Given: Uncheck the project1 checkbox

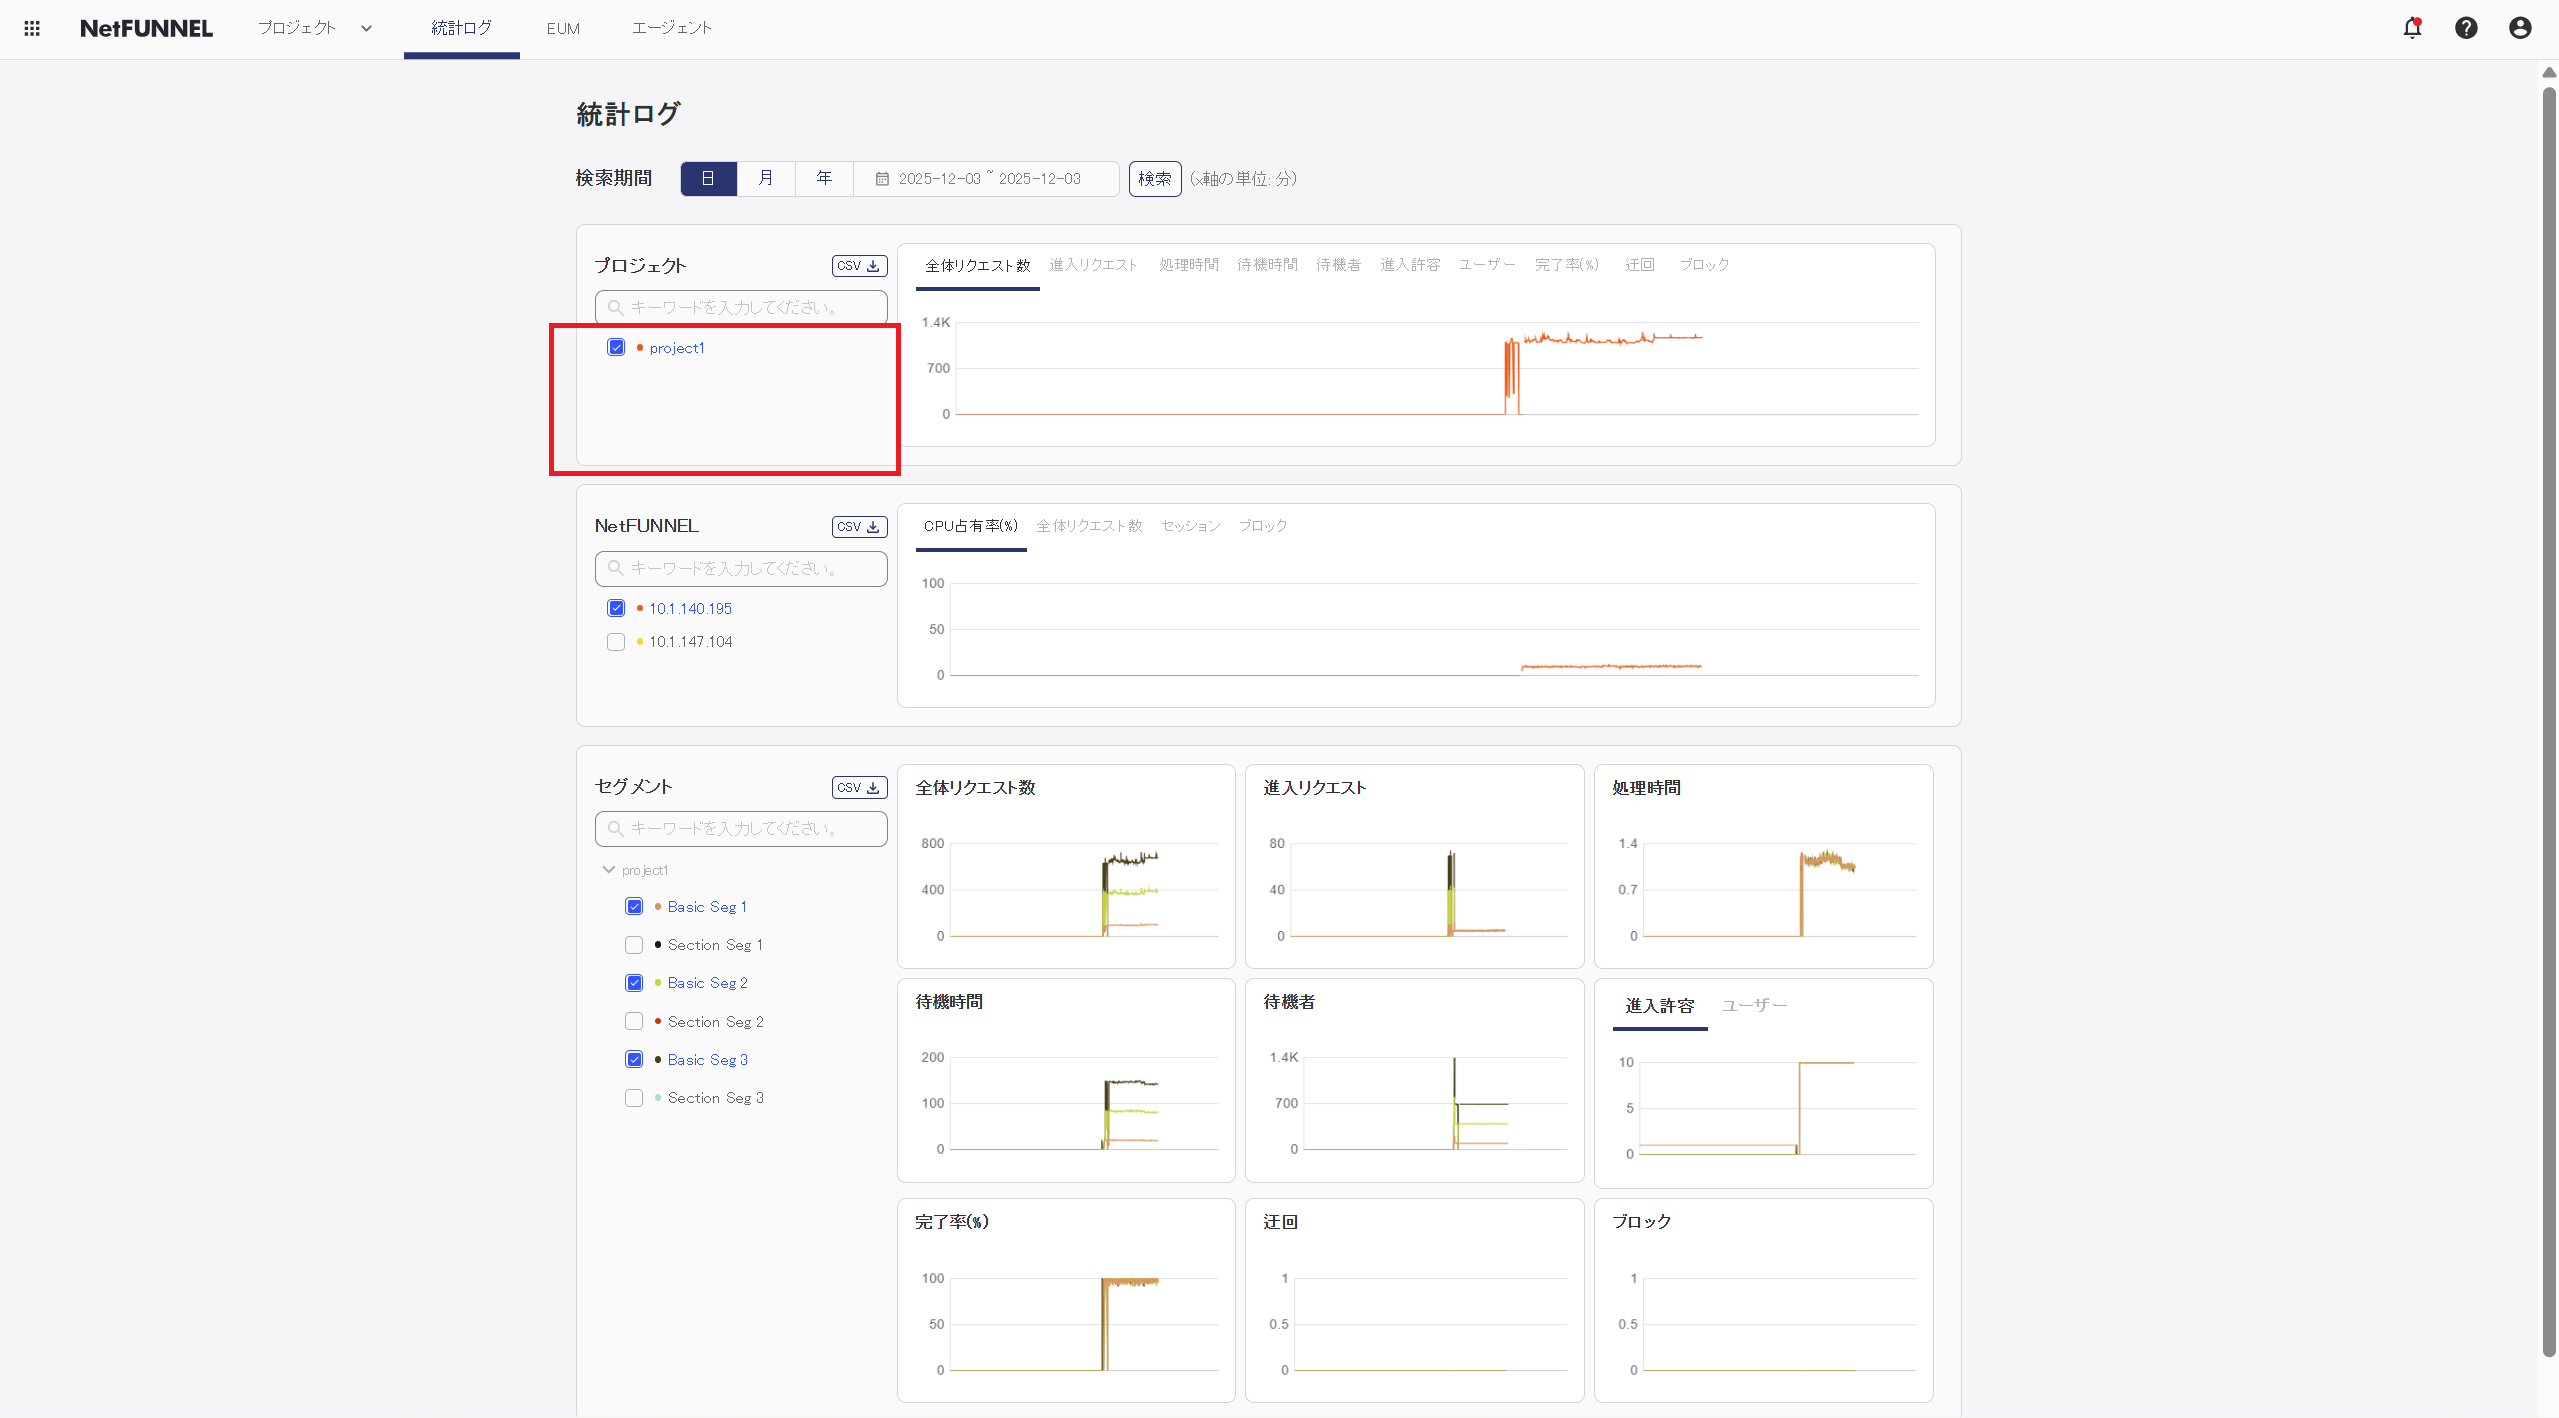Looking at the screenshot, I should [616, 348].
